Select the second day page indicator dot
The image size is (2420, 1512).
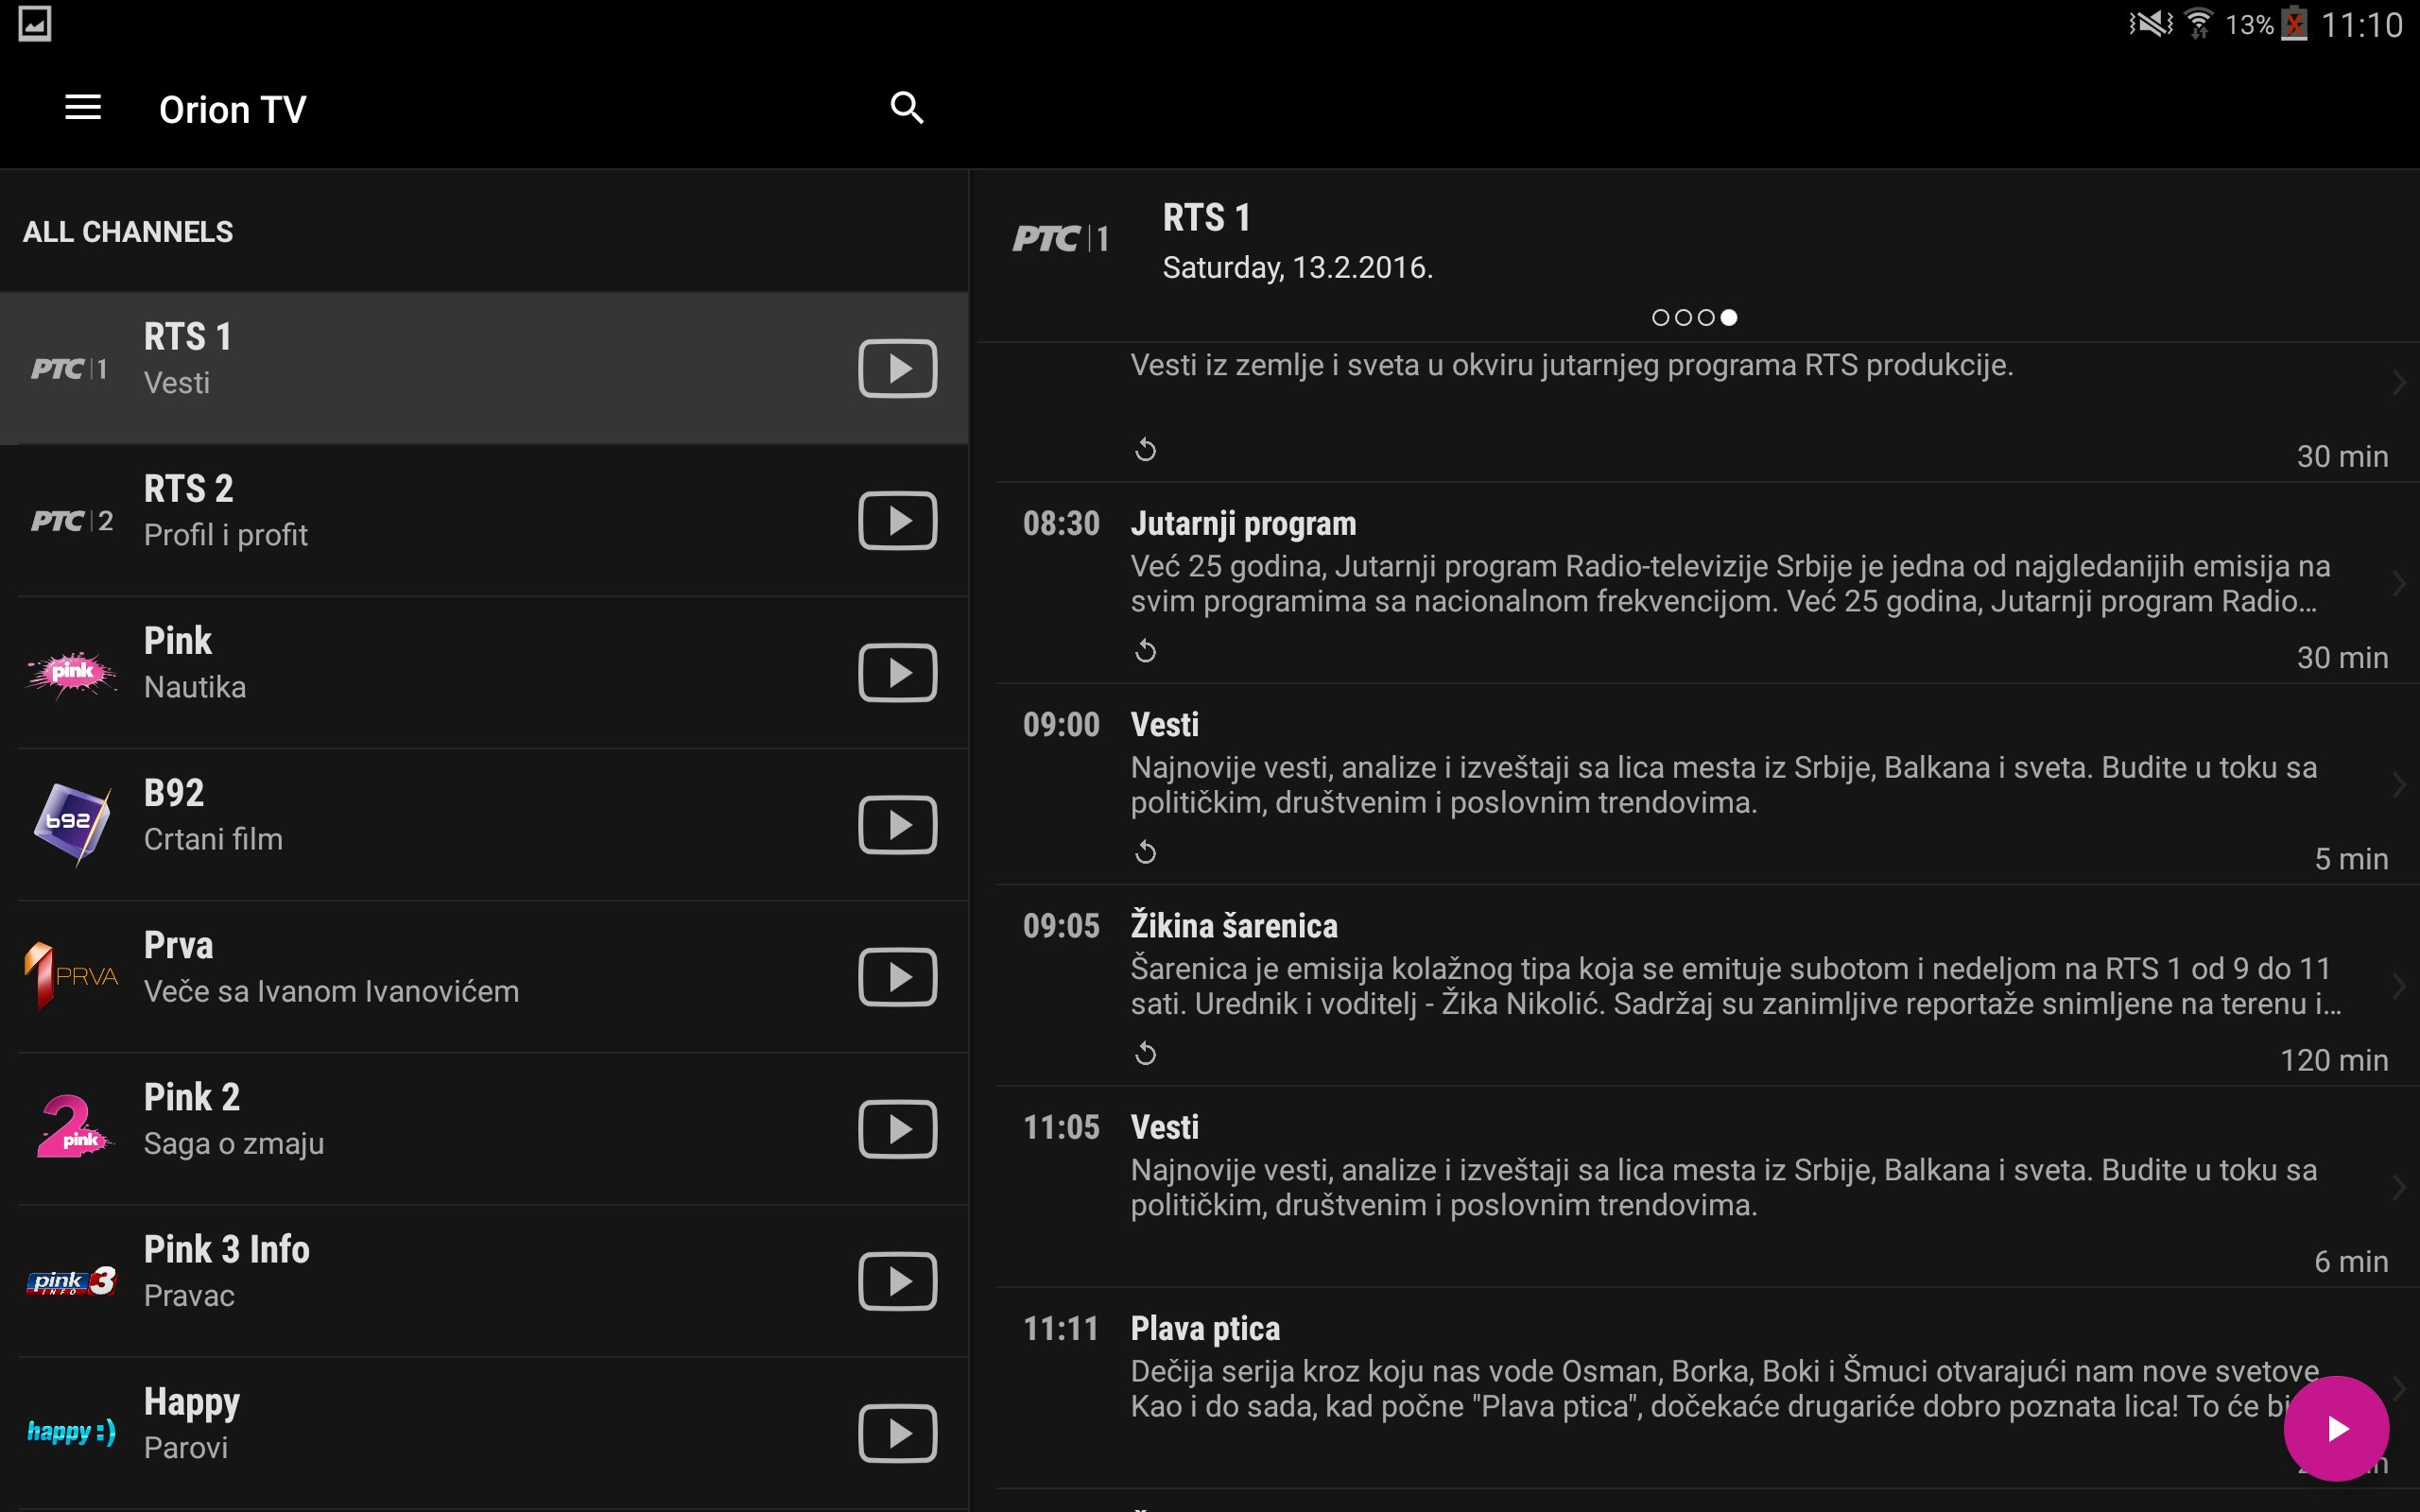coord(1683,318)
